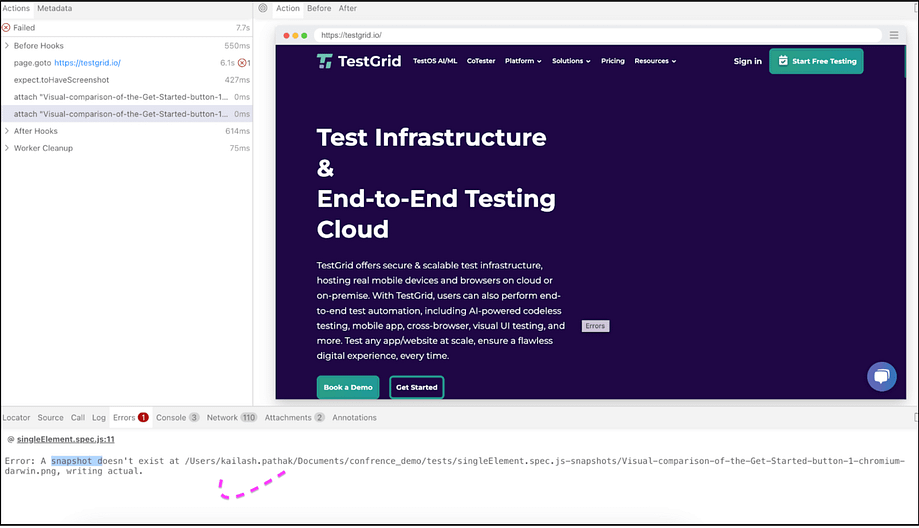Click the 7.7s duration of Failed

243,28
